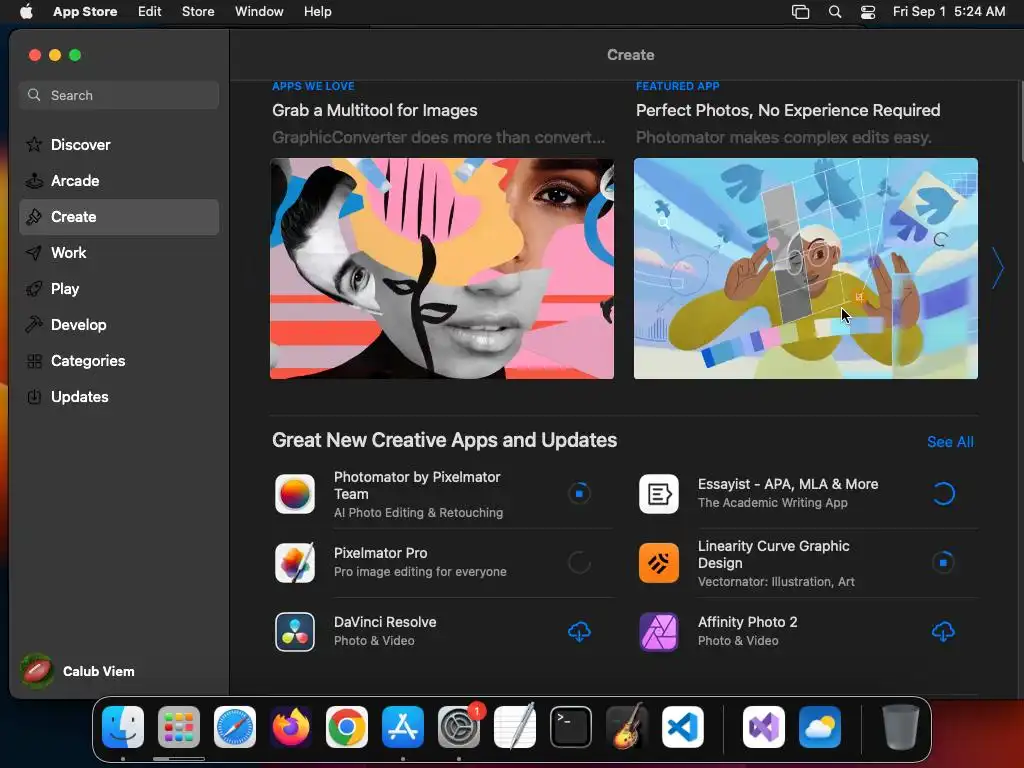The image size is (1024, 768).
Task: Open Perfect Photos, No Experience Required story
Action: [x=788, y=110]
